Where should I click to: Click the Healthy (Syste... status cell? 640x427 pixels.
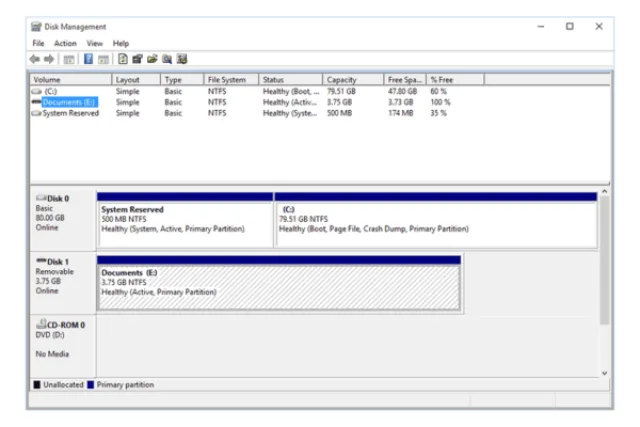(290, 113)
